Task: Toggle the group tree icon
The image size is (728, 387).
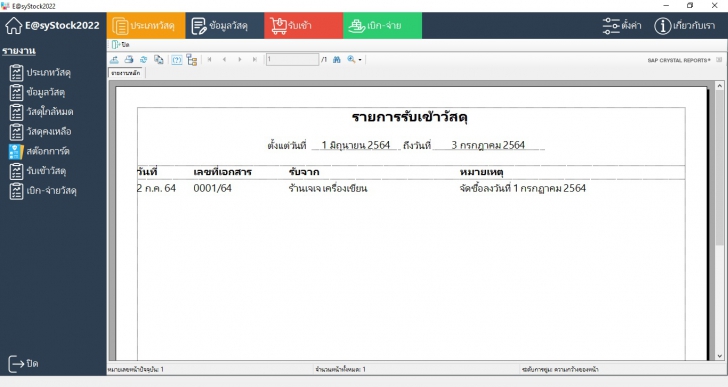Action: click(x=192, y=59)
